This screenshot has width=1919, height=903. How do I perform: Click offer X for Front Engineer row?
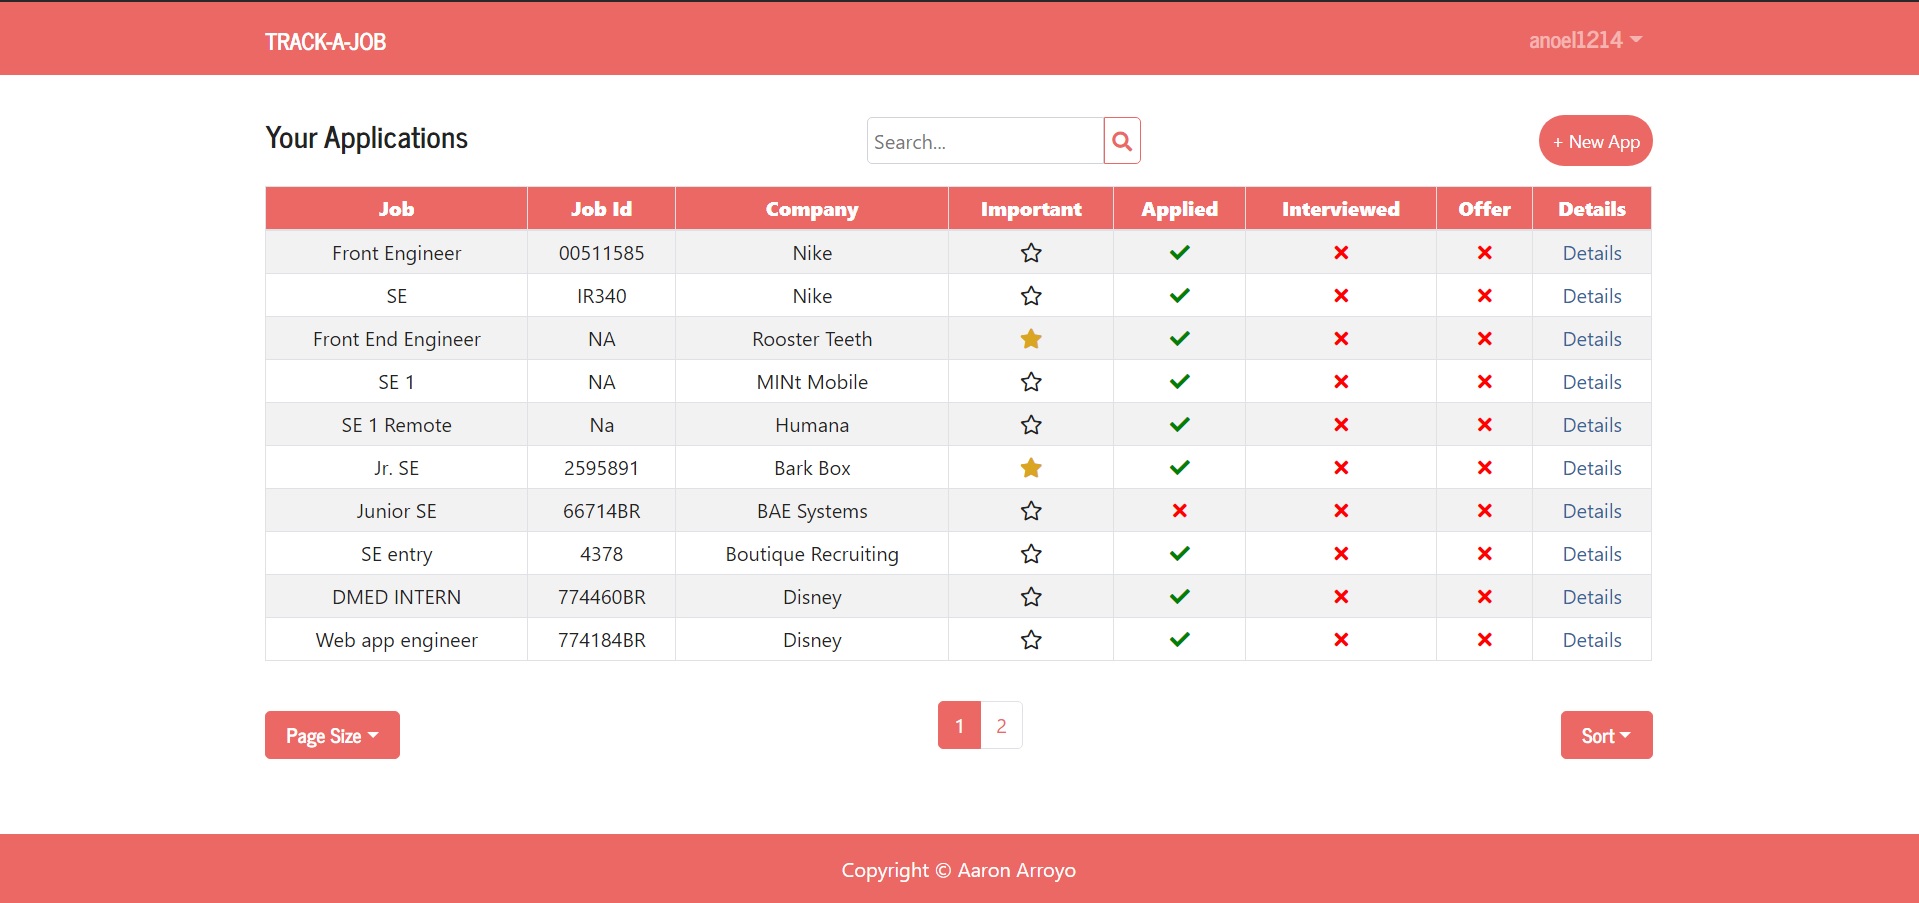point(1485,253)
